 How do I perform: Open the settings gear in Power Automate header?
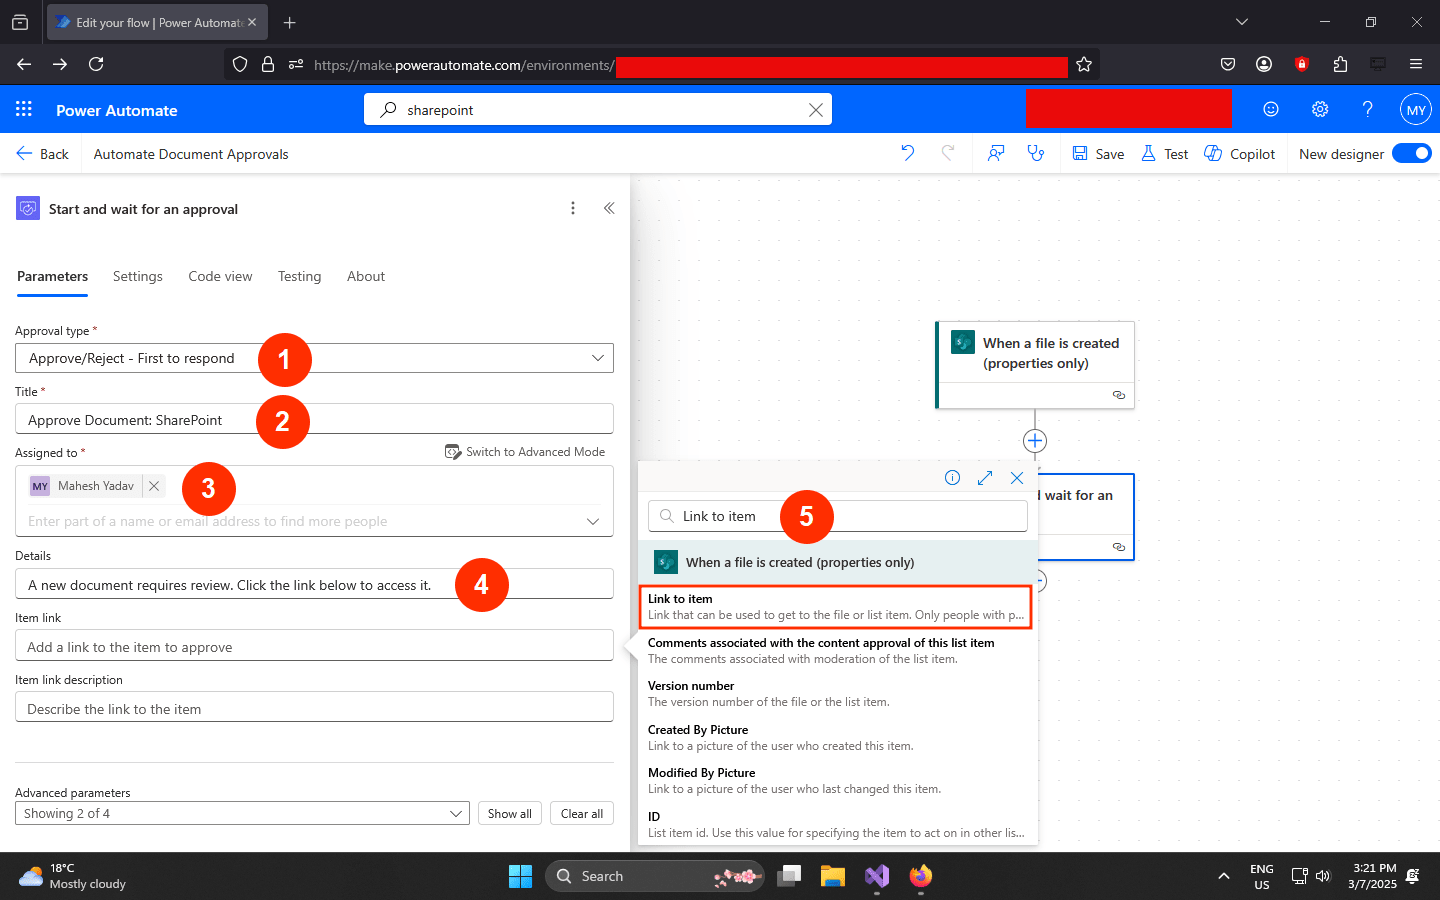click(1320, 110)
